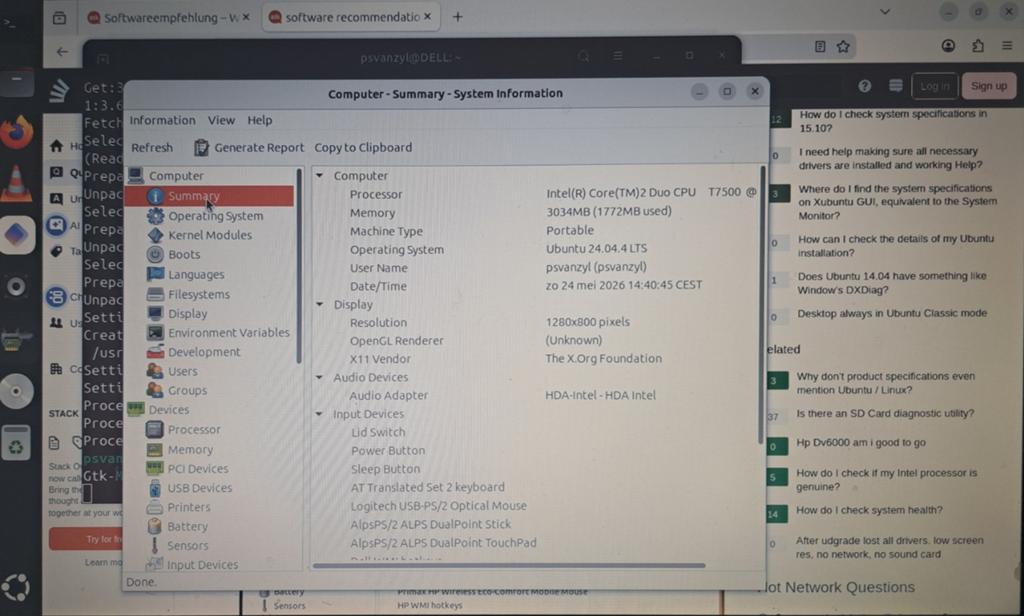1024x616 pixels.
Task: Collapse the Display section in details pane
Action: tap(320, 304)
